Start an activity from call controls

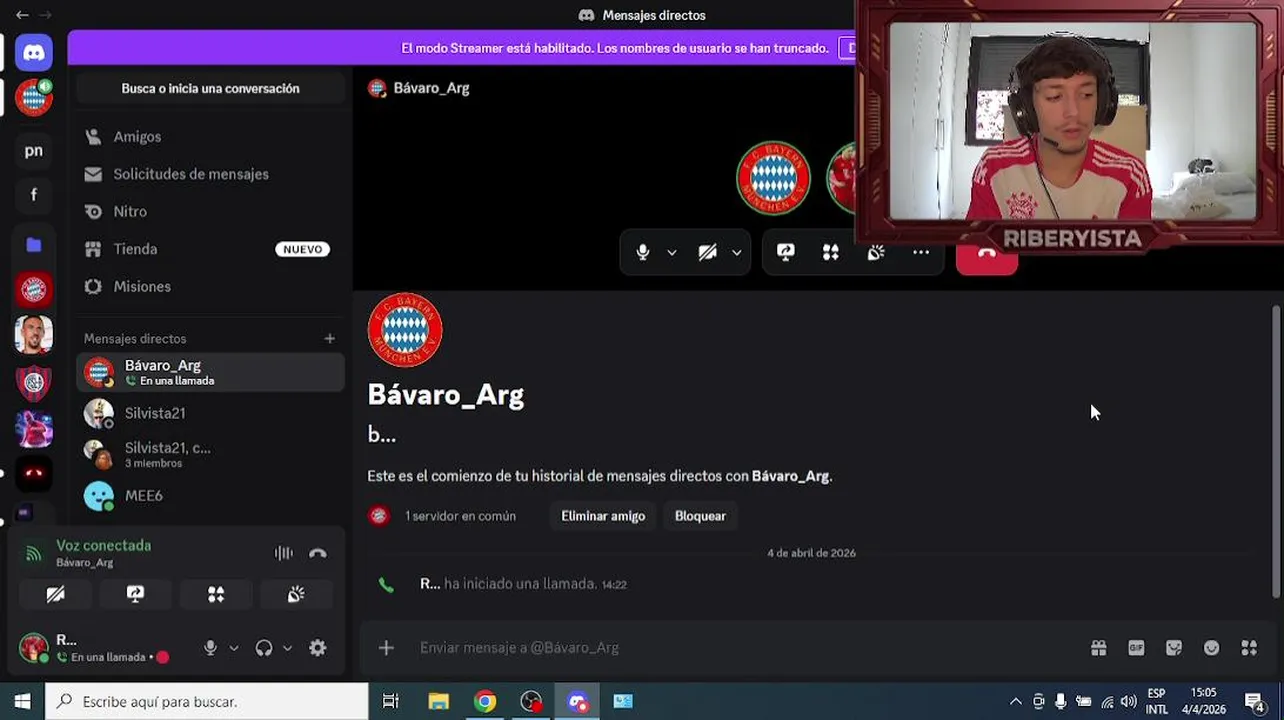point(831,253)
